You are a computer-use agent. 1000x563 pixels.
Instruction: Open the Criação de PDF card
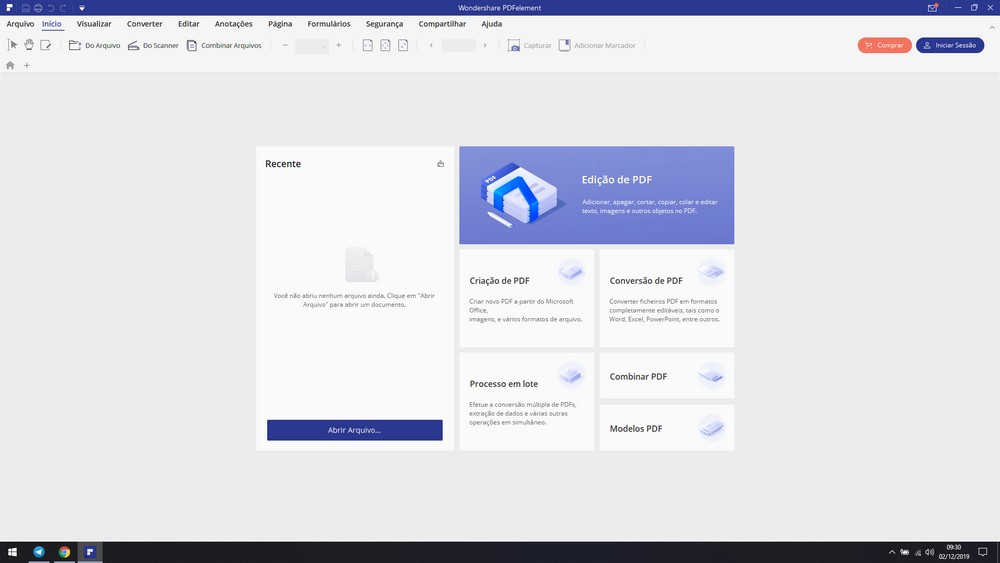pos(527,298)
